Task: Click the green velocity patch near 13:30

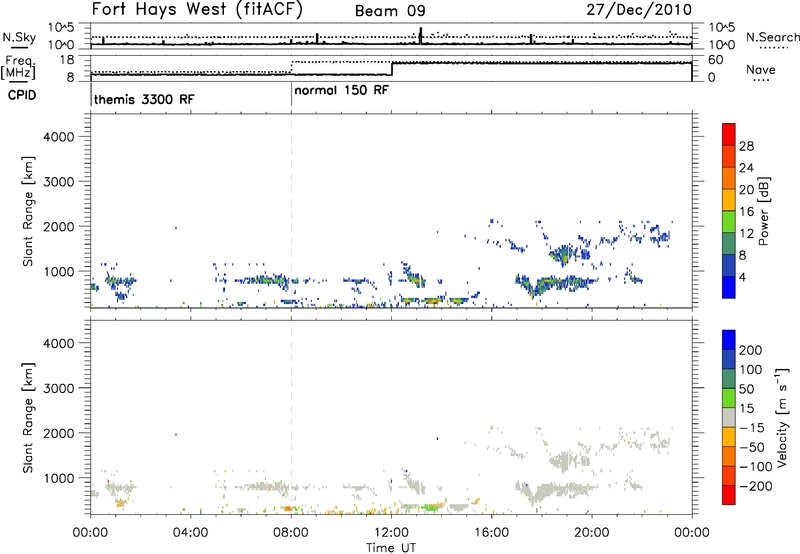Action: point(431,507)
